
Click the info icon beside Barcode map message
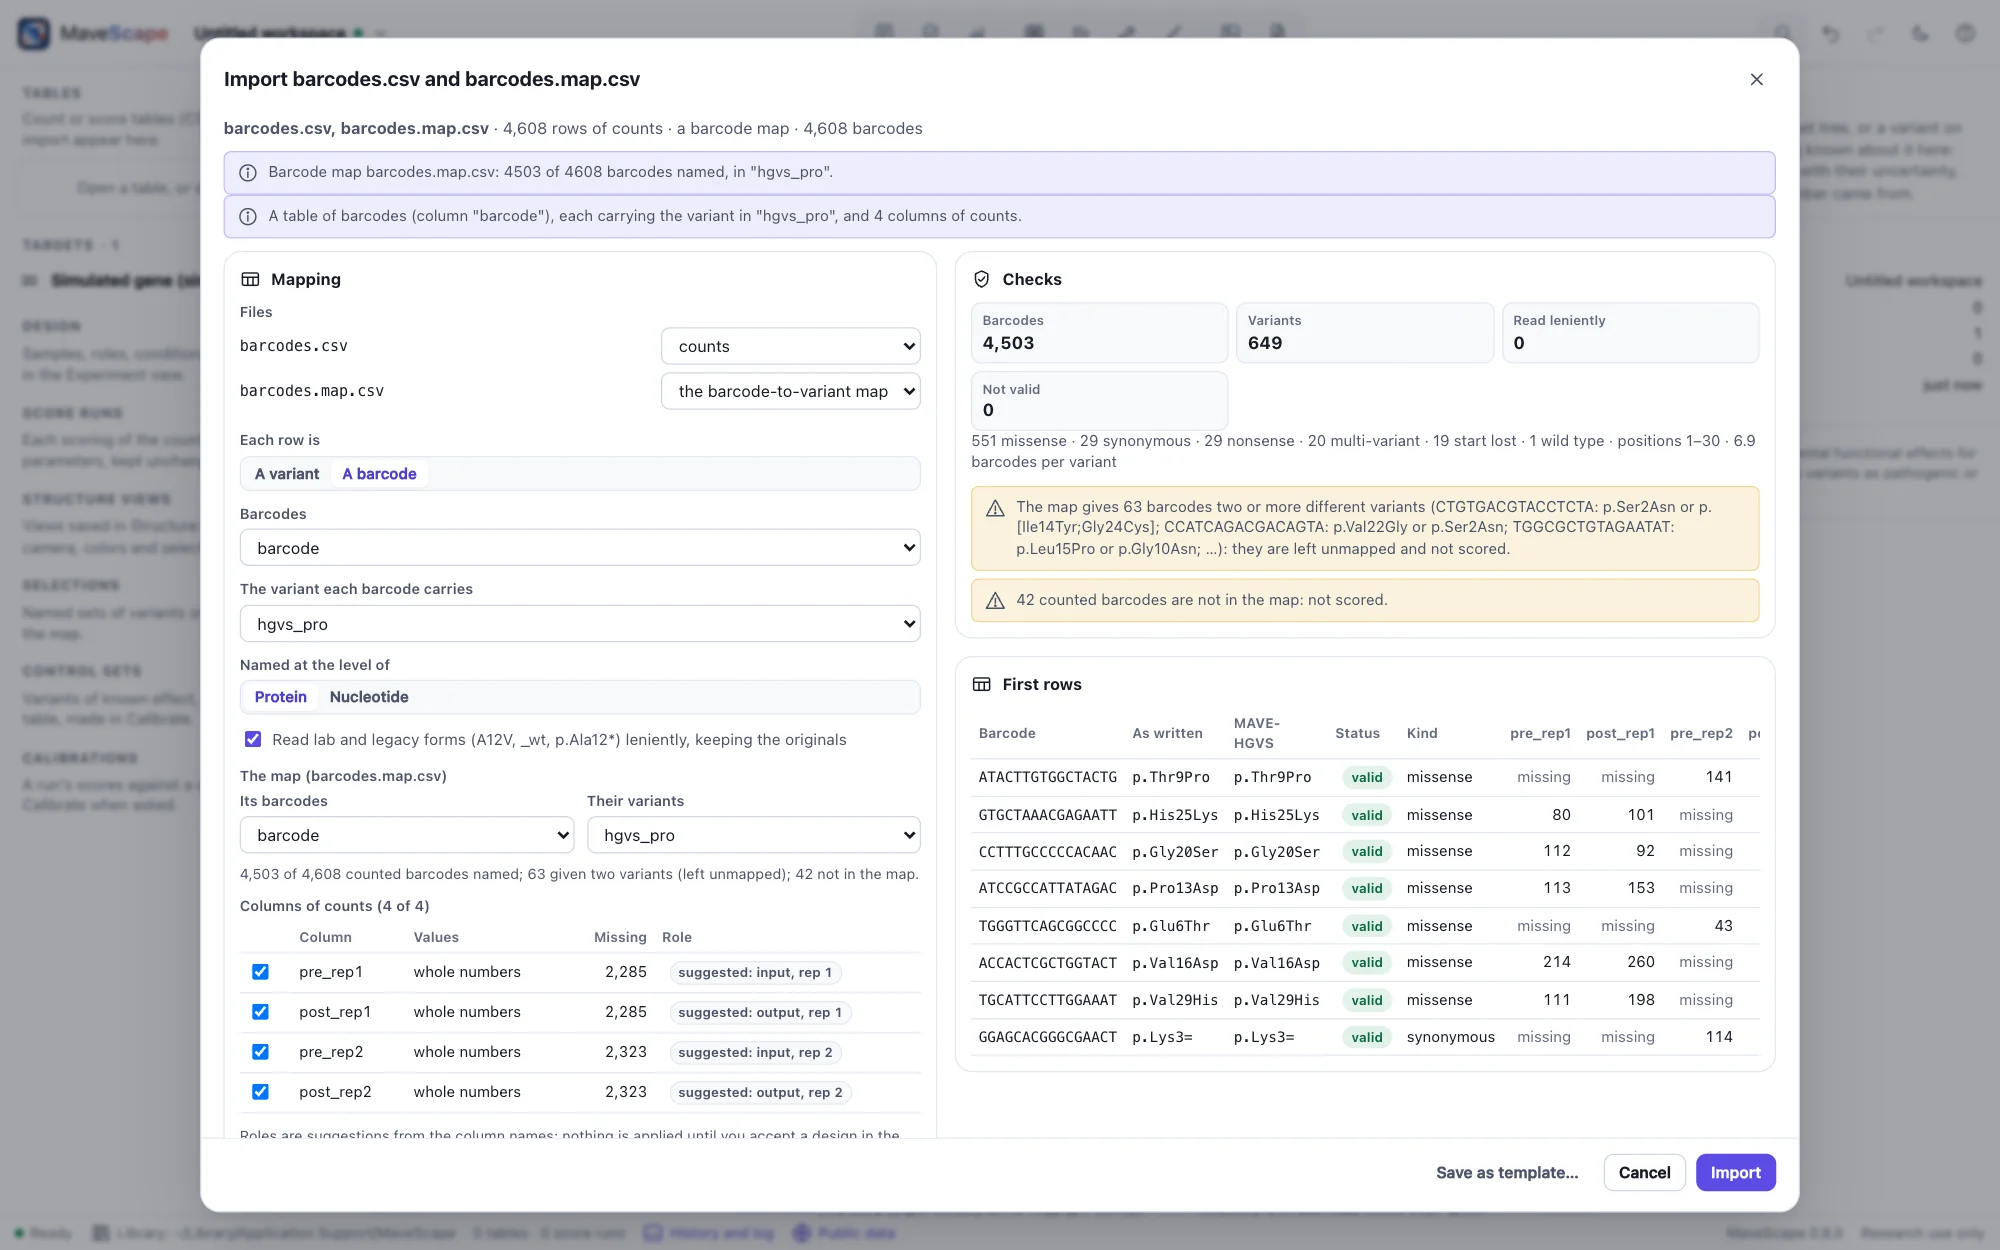click(248, 173)
